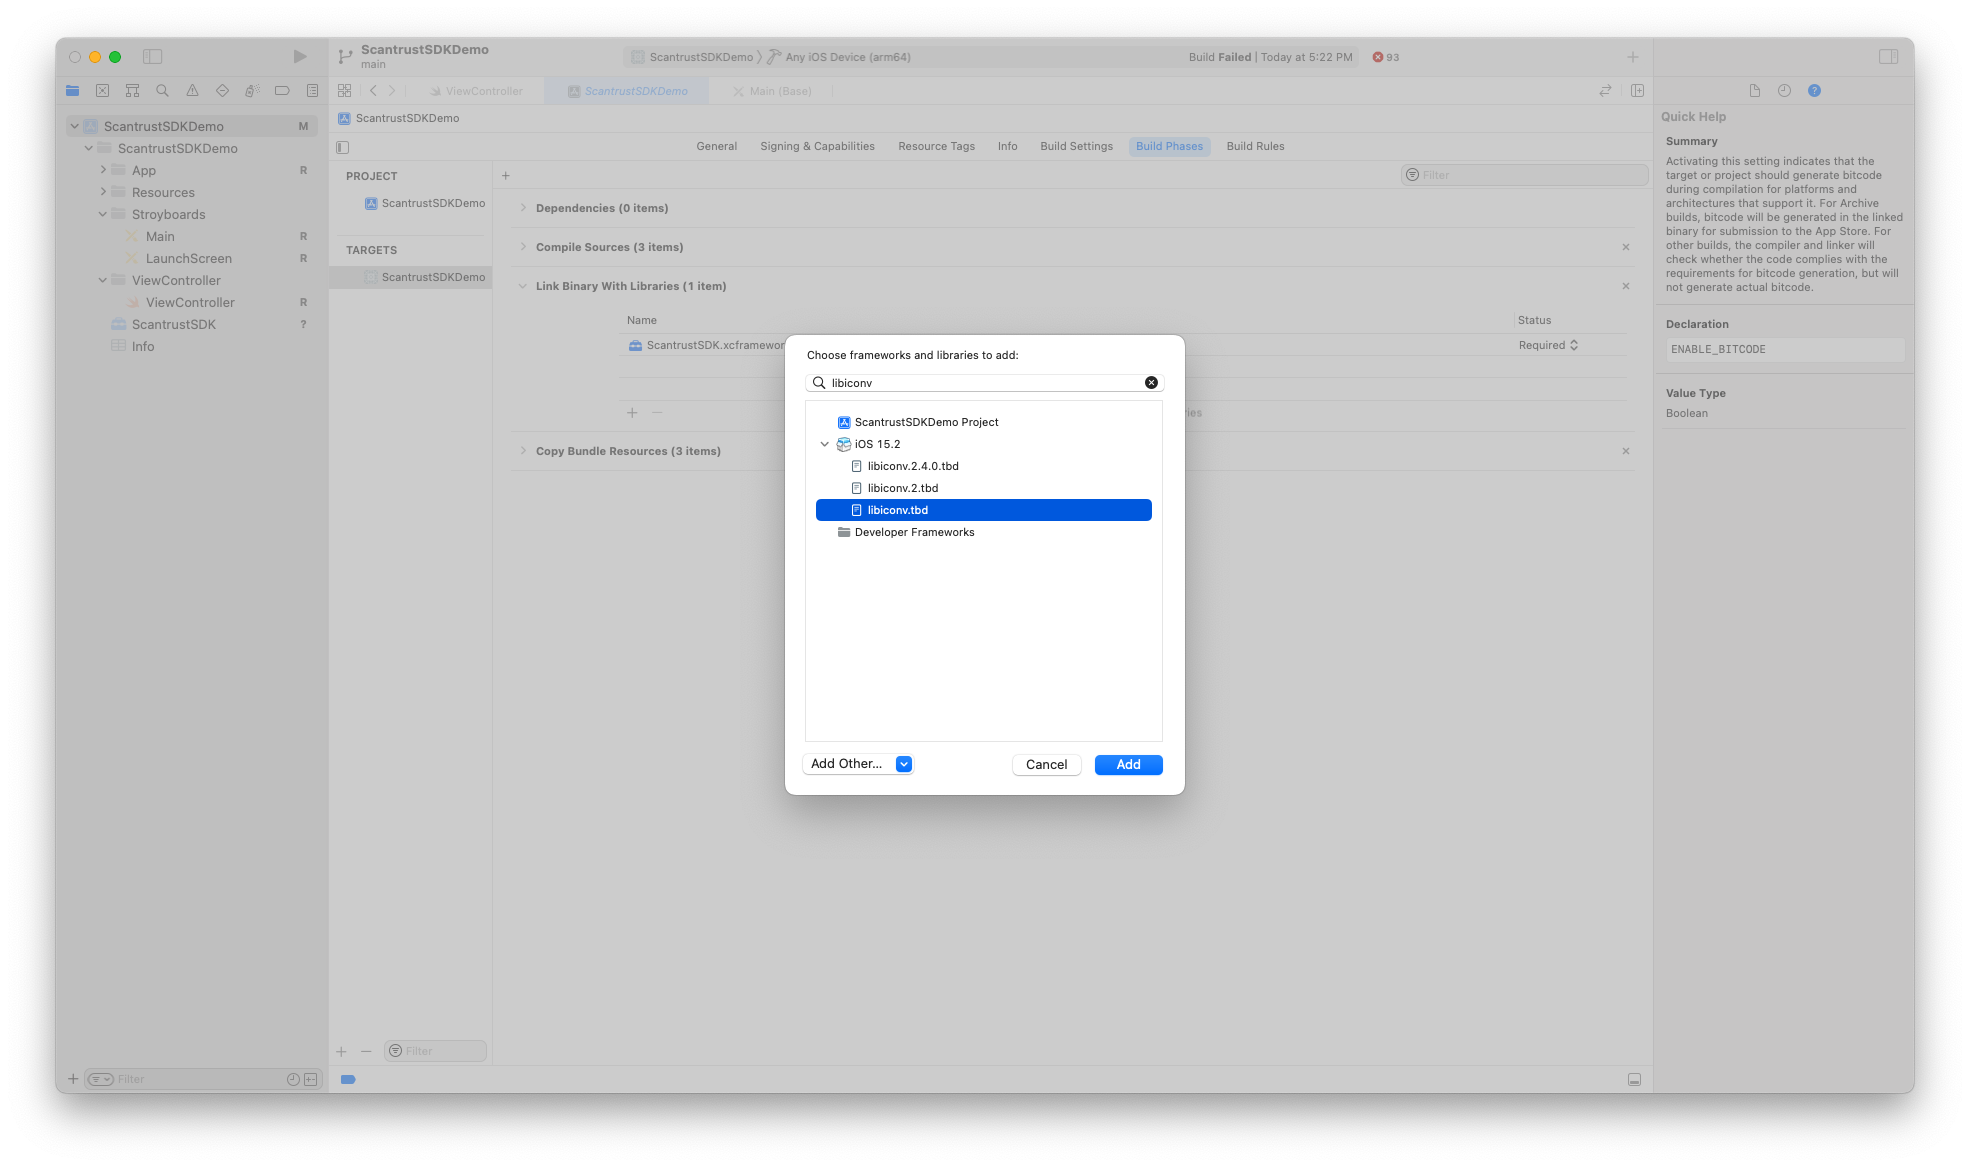1970x1167 pixels.
Task: Click the libiconv search input field
Action: 985,383
